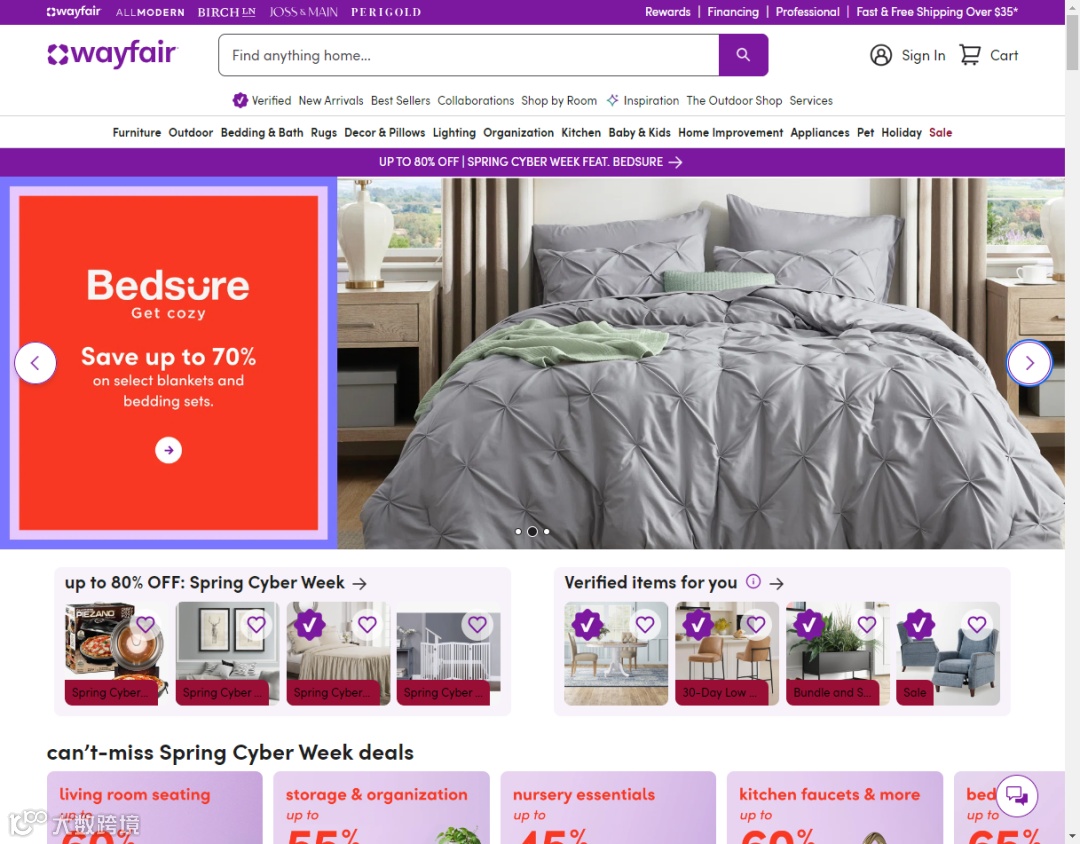This screenshot has width=1080, height=844.
Task: Open the Sale menu item
Action: 940,132
